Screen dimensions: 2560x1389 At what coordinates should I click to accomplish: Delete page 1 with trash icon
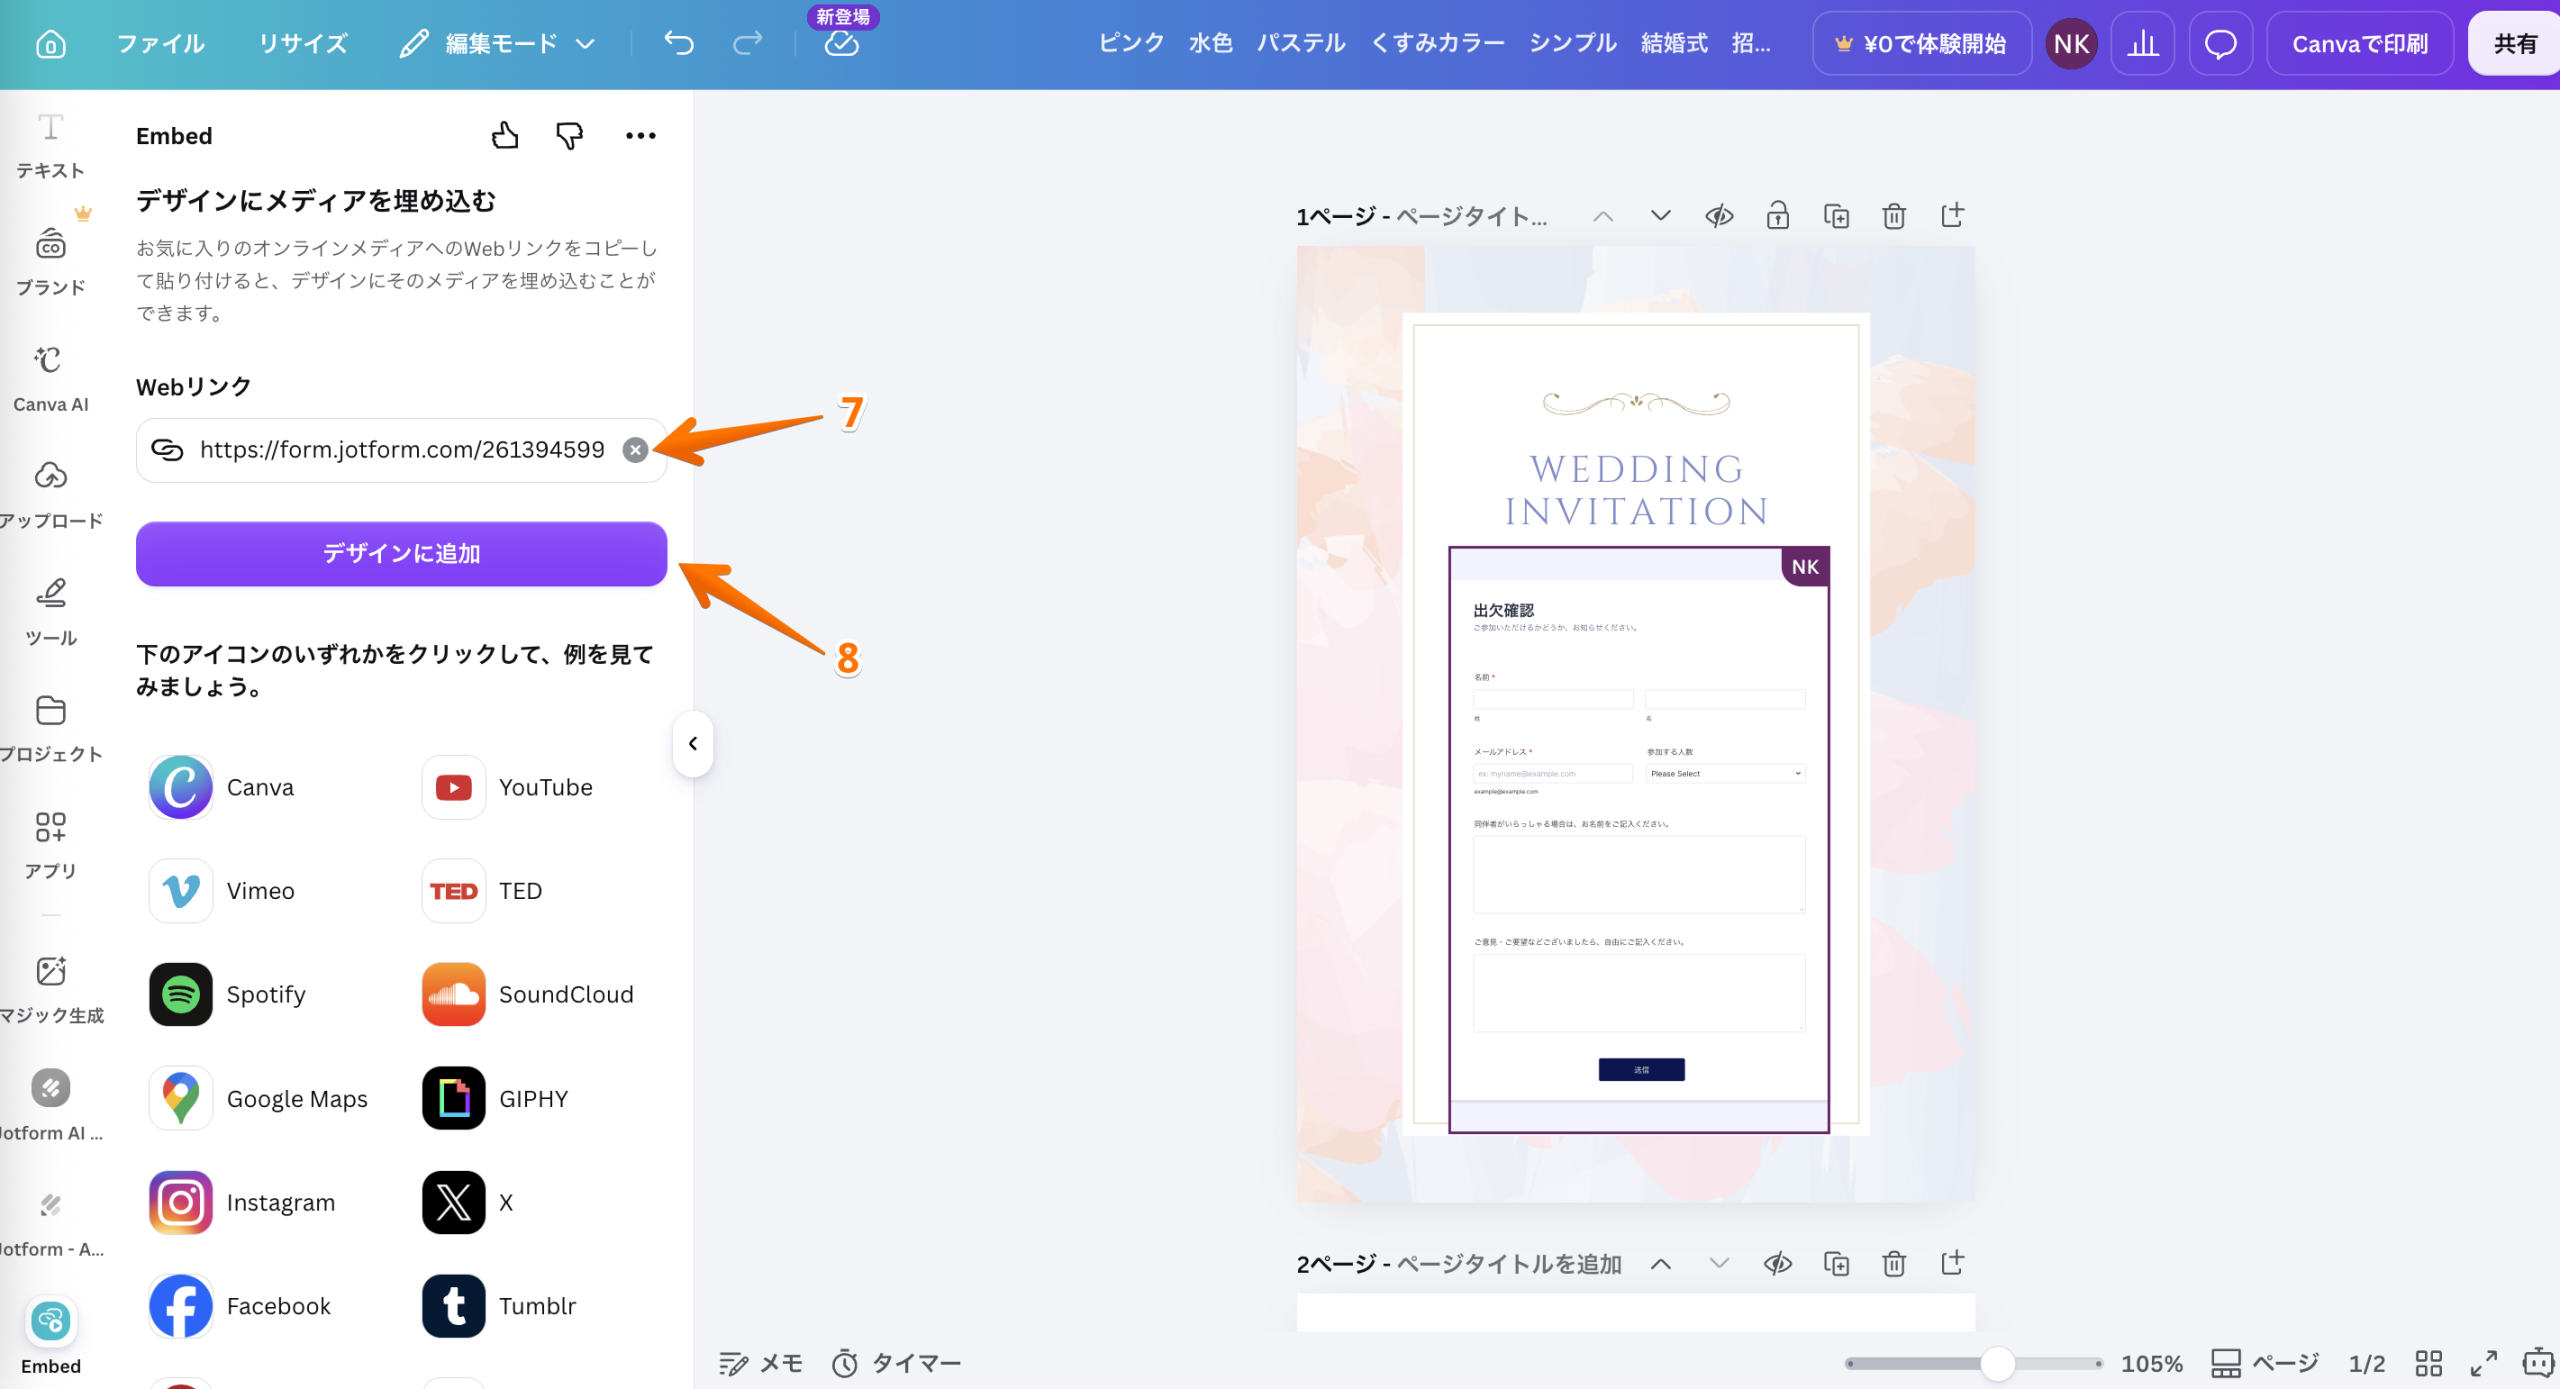(x=1894, y=215)
